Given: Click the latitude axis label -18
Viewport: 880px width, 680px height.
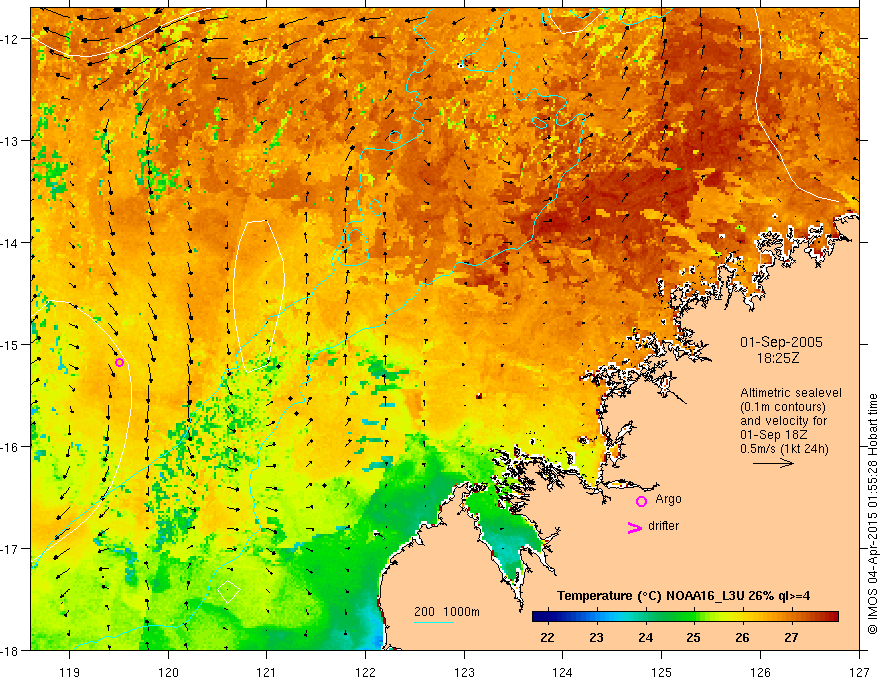Looking at the screenshot, I should point(12,650).
